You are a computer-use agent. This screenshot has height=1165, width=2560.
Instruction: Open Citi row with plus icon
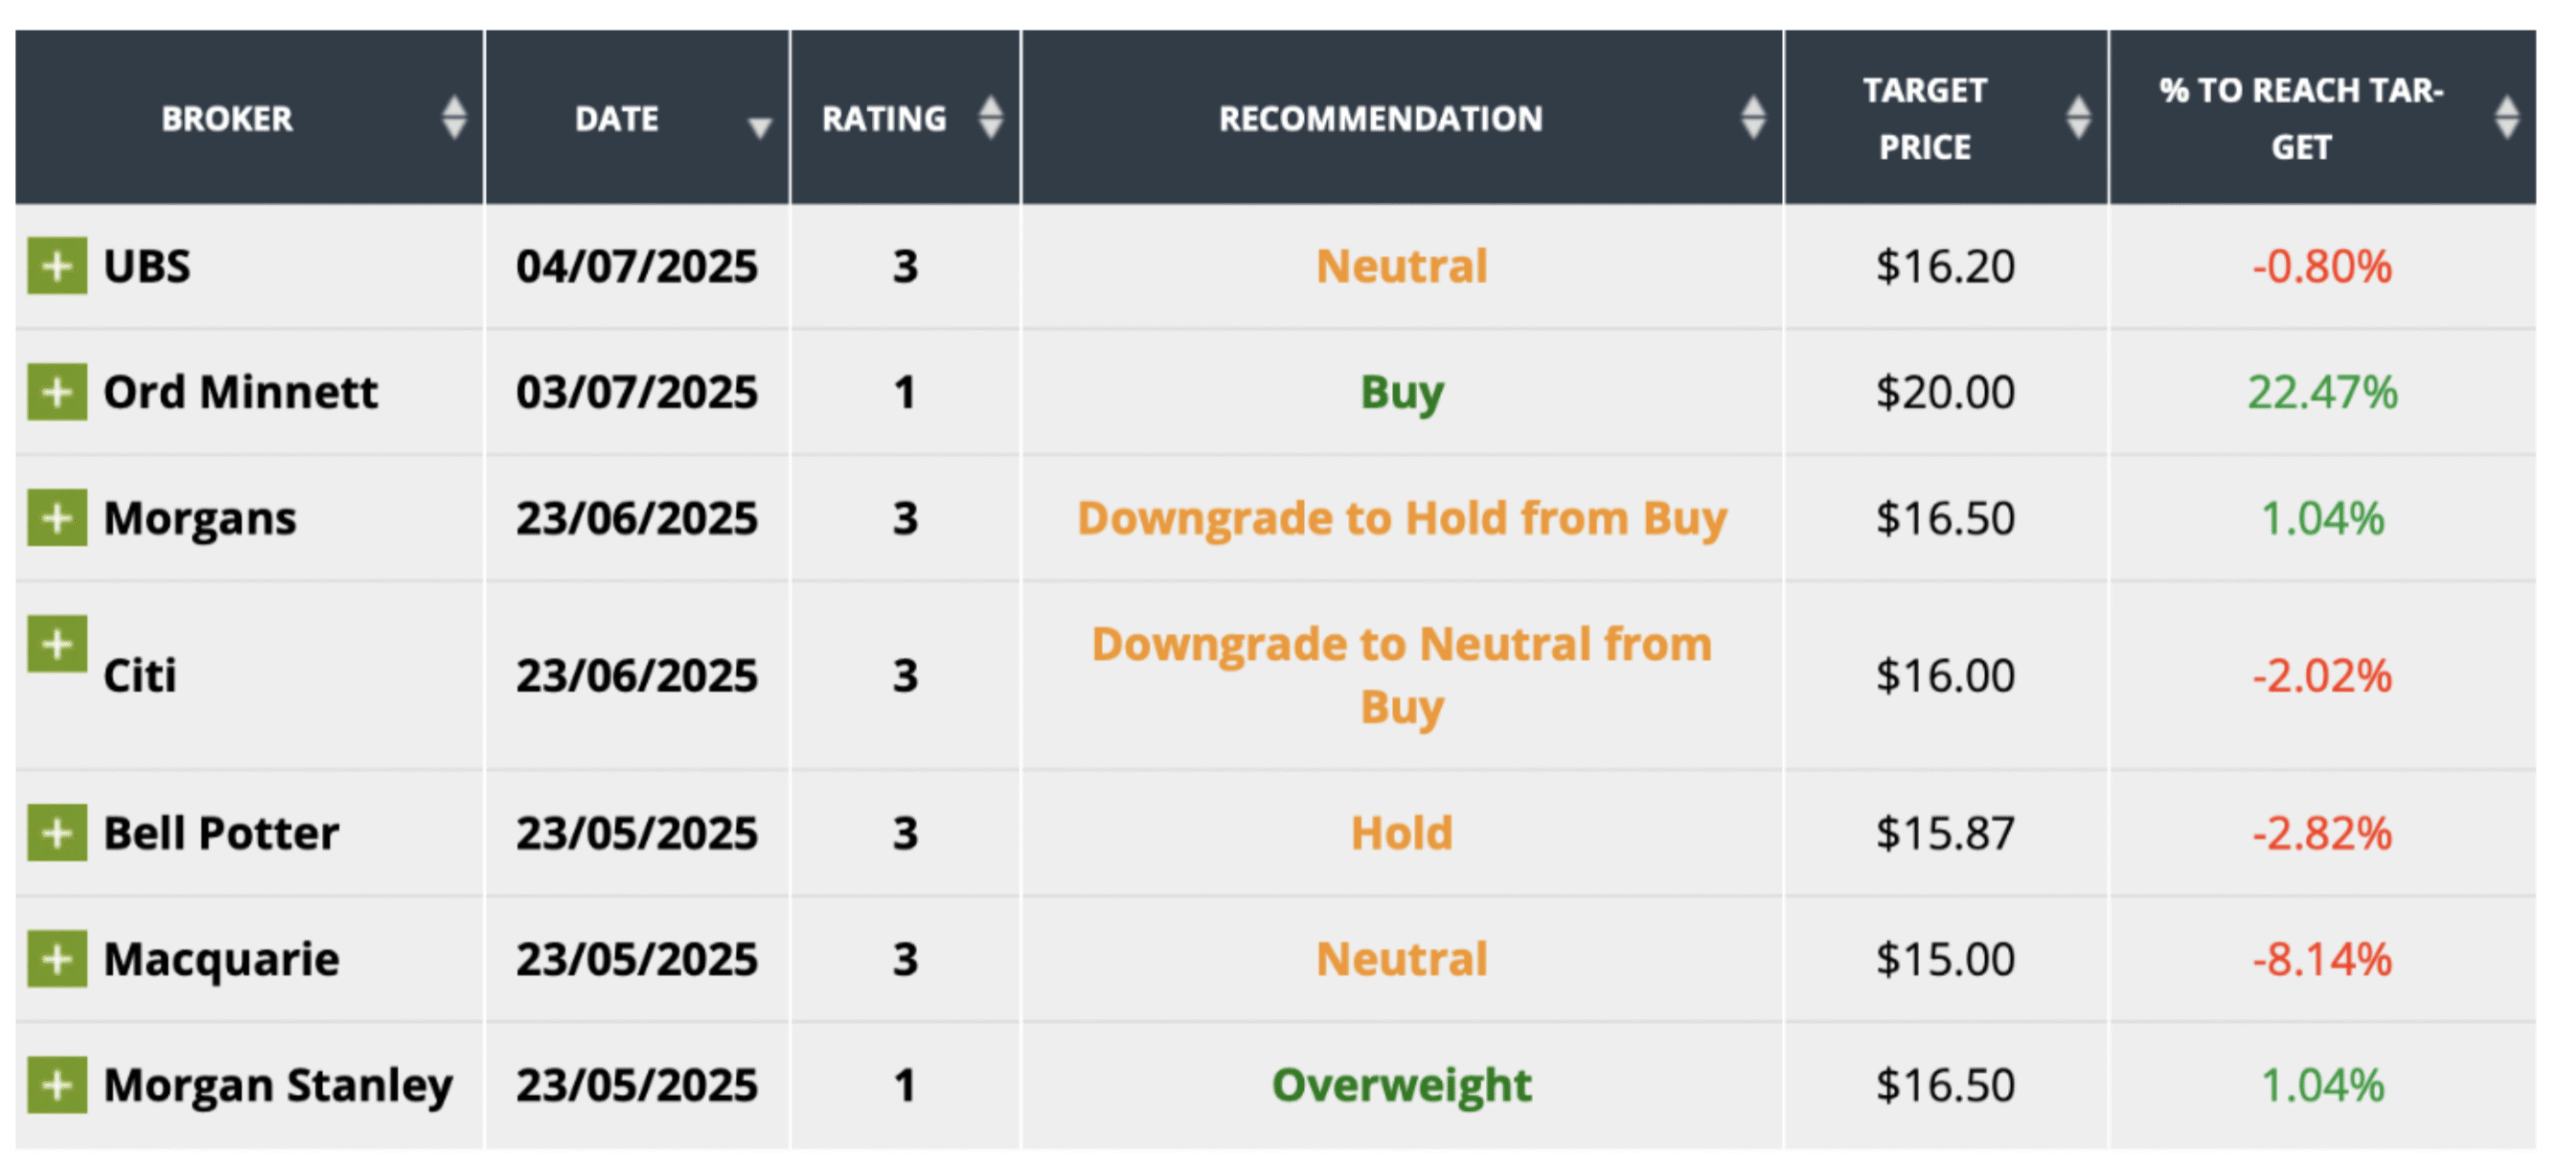[57, 644]
